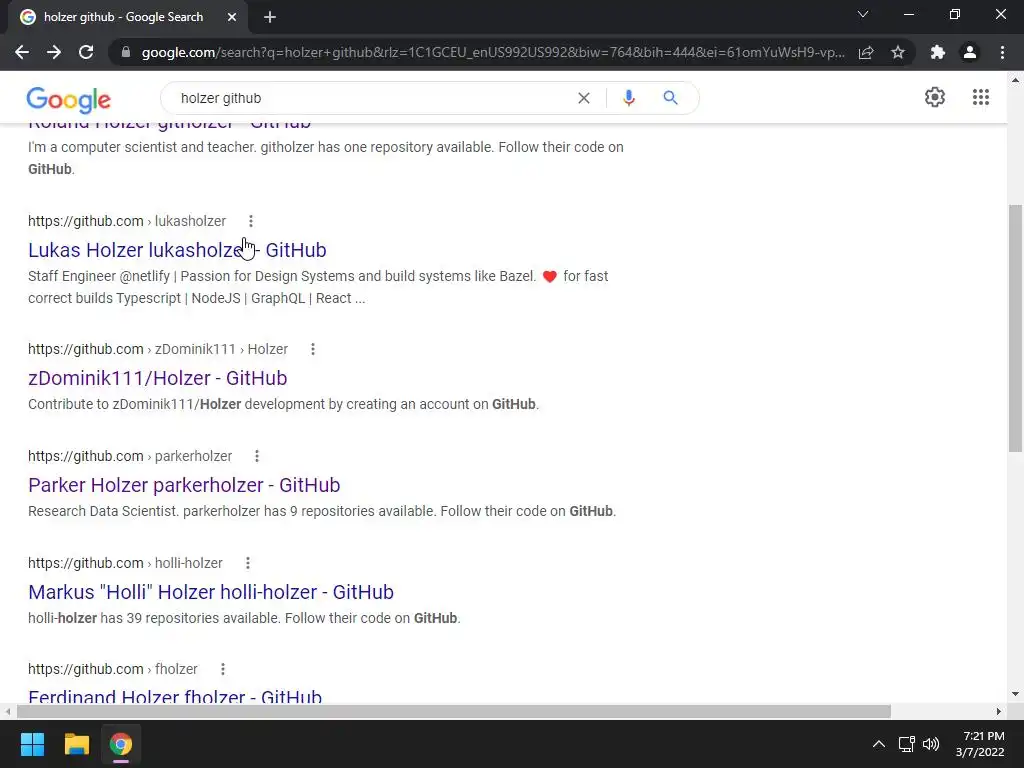The height and width of the screenshot is (768, 1024).
Task: Open Google apps grid
Action: point(980,97)
